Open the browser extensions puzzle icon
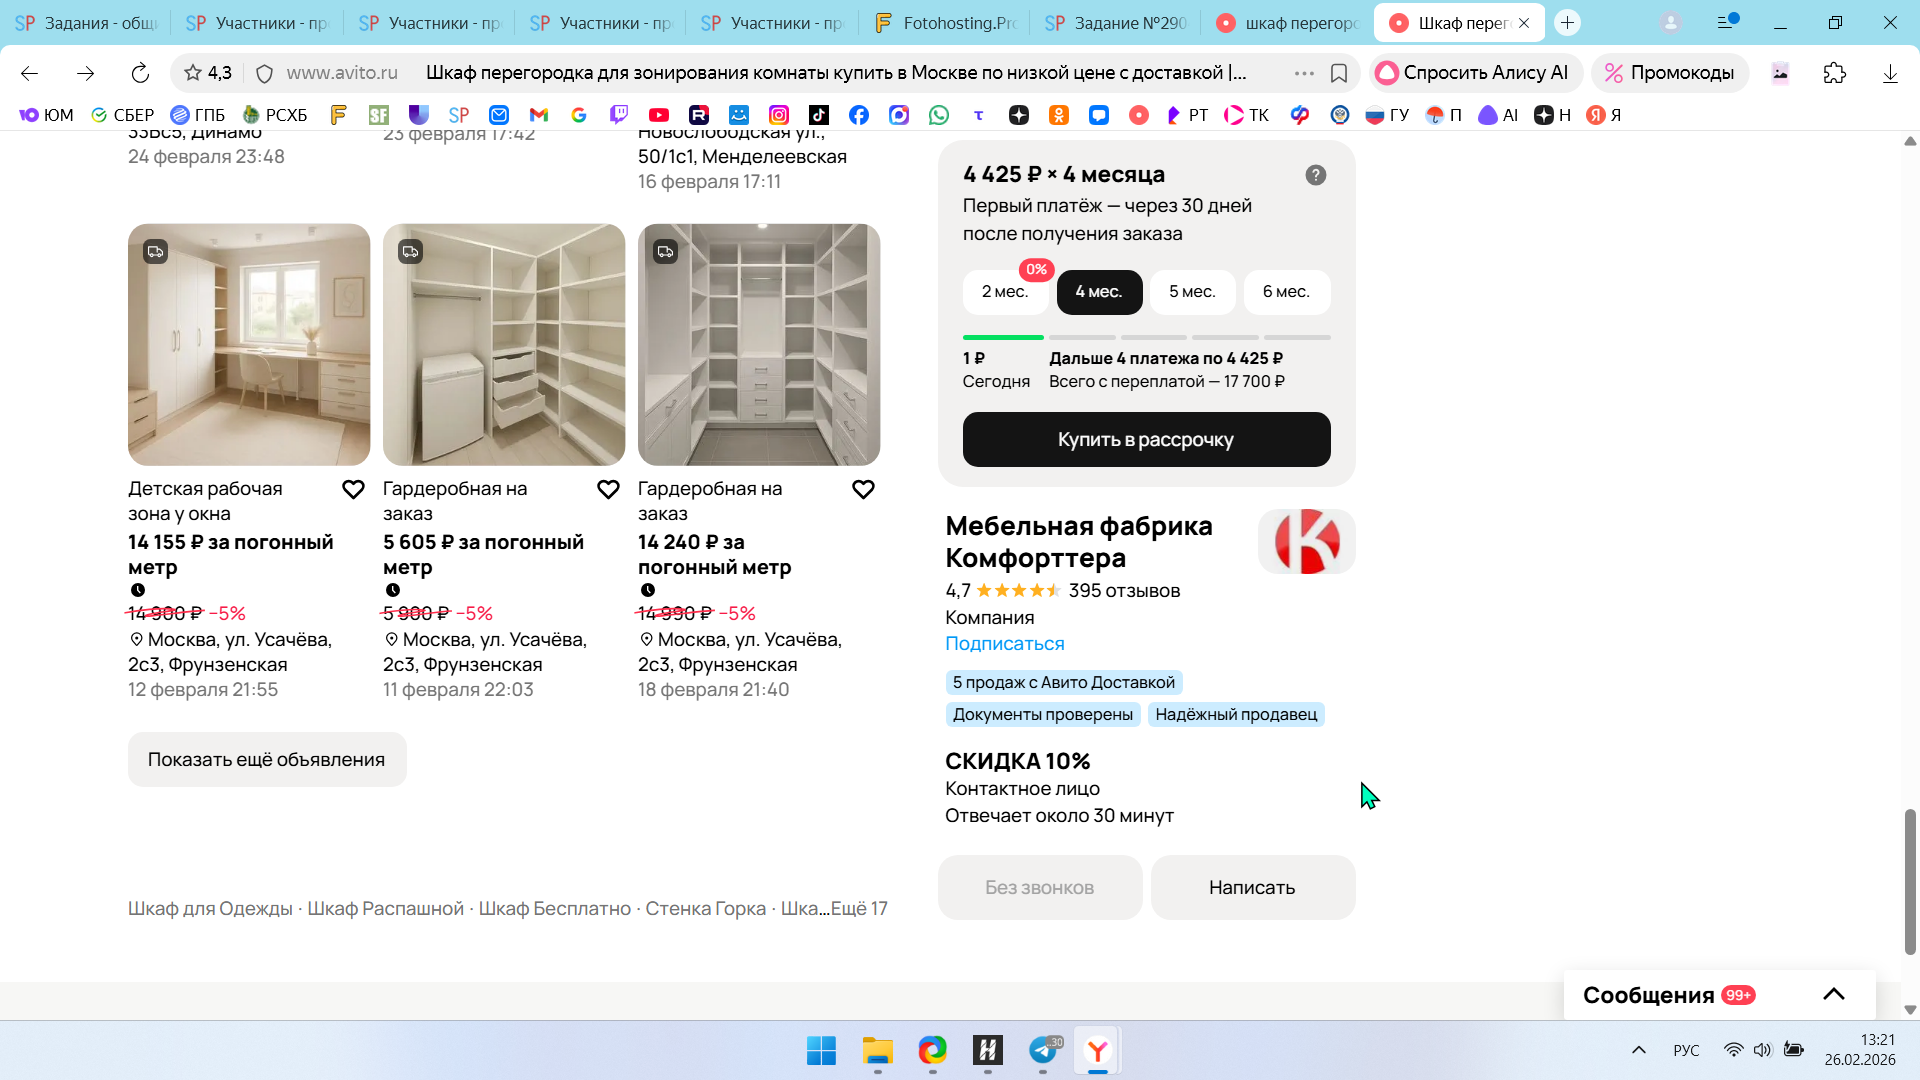The height and width of the screenshot is (1080, 1920). point(1834,73)
